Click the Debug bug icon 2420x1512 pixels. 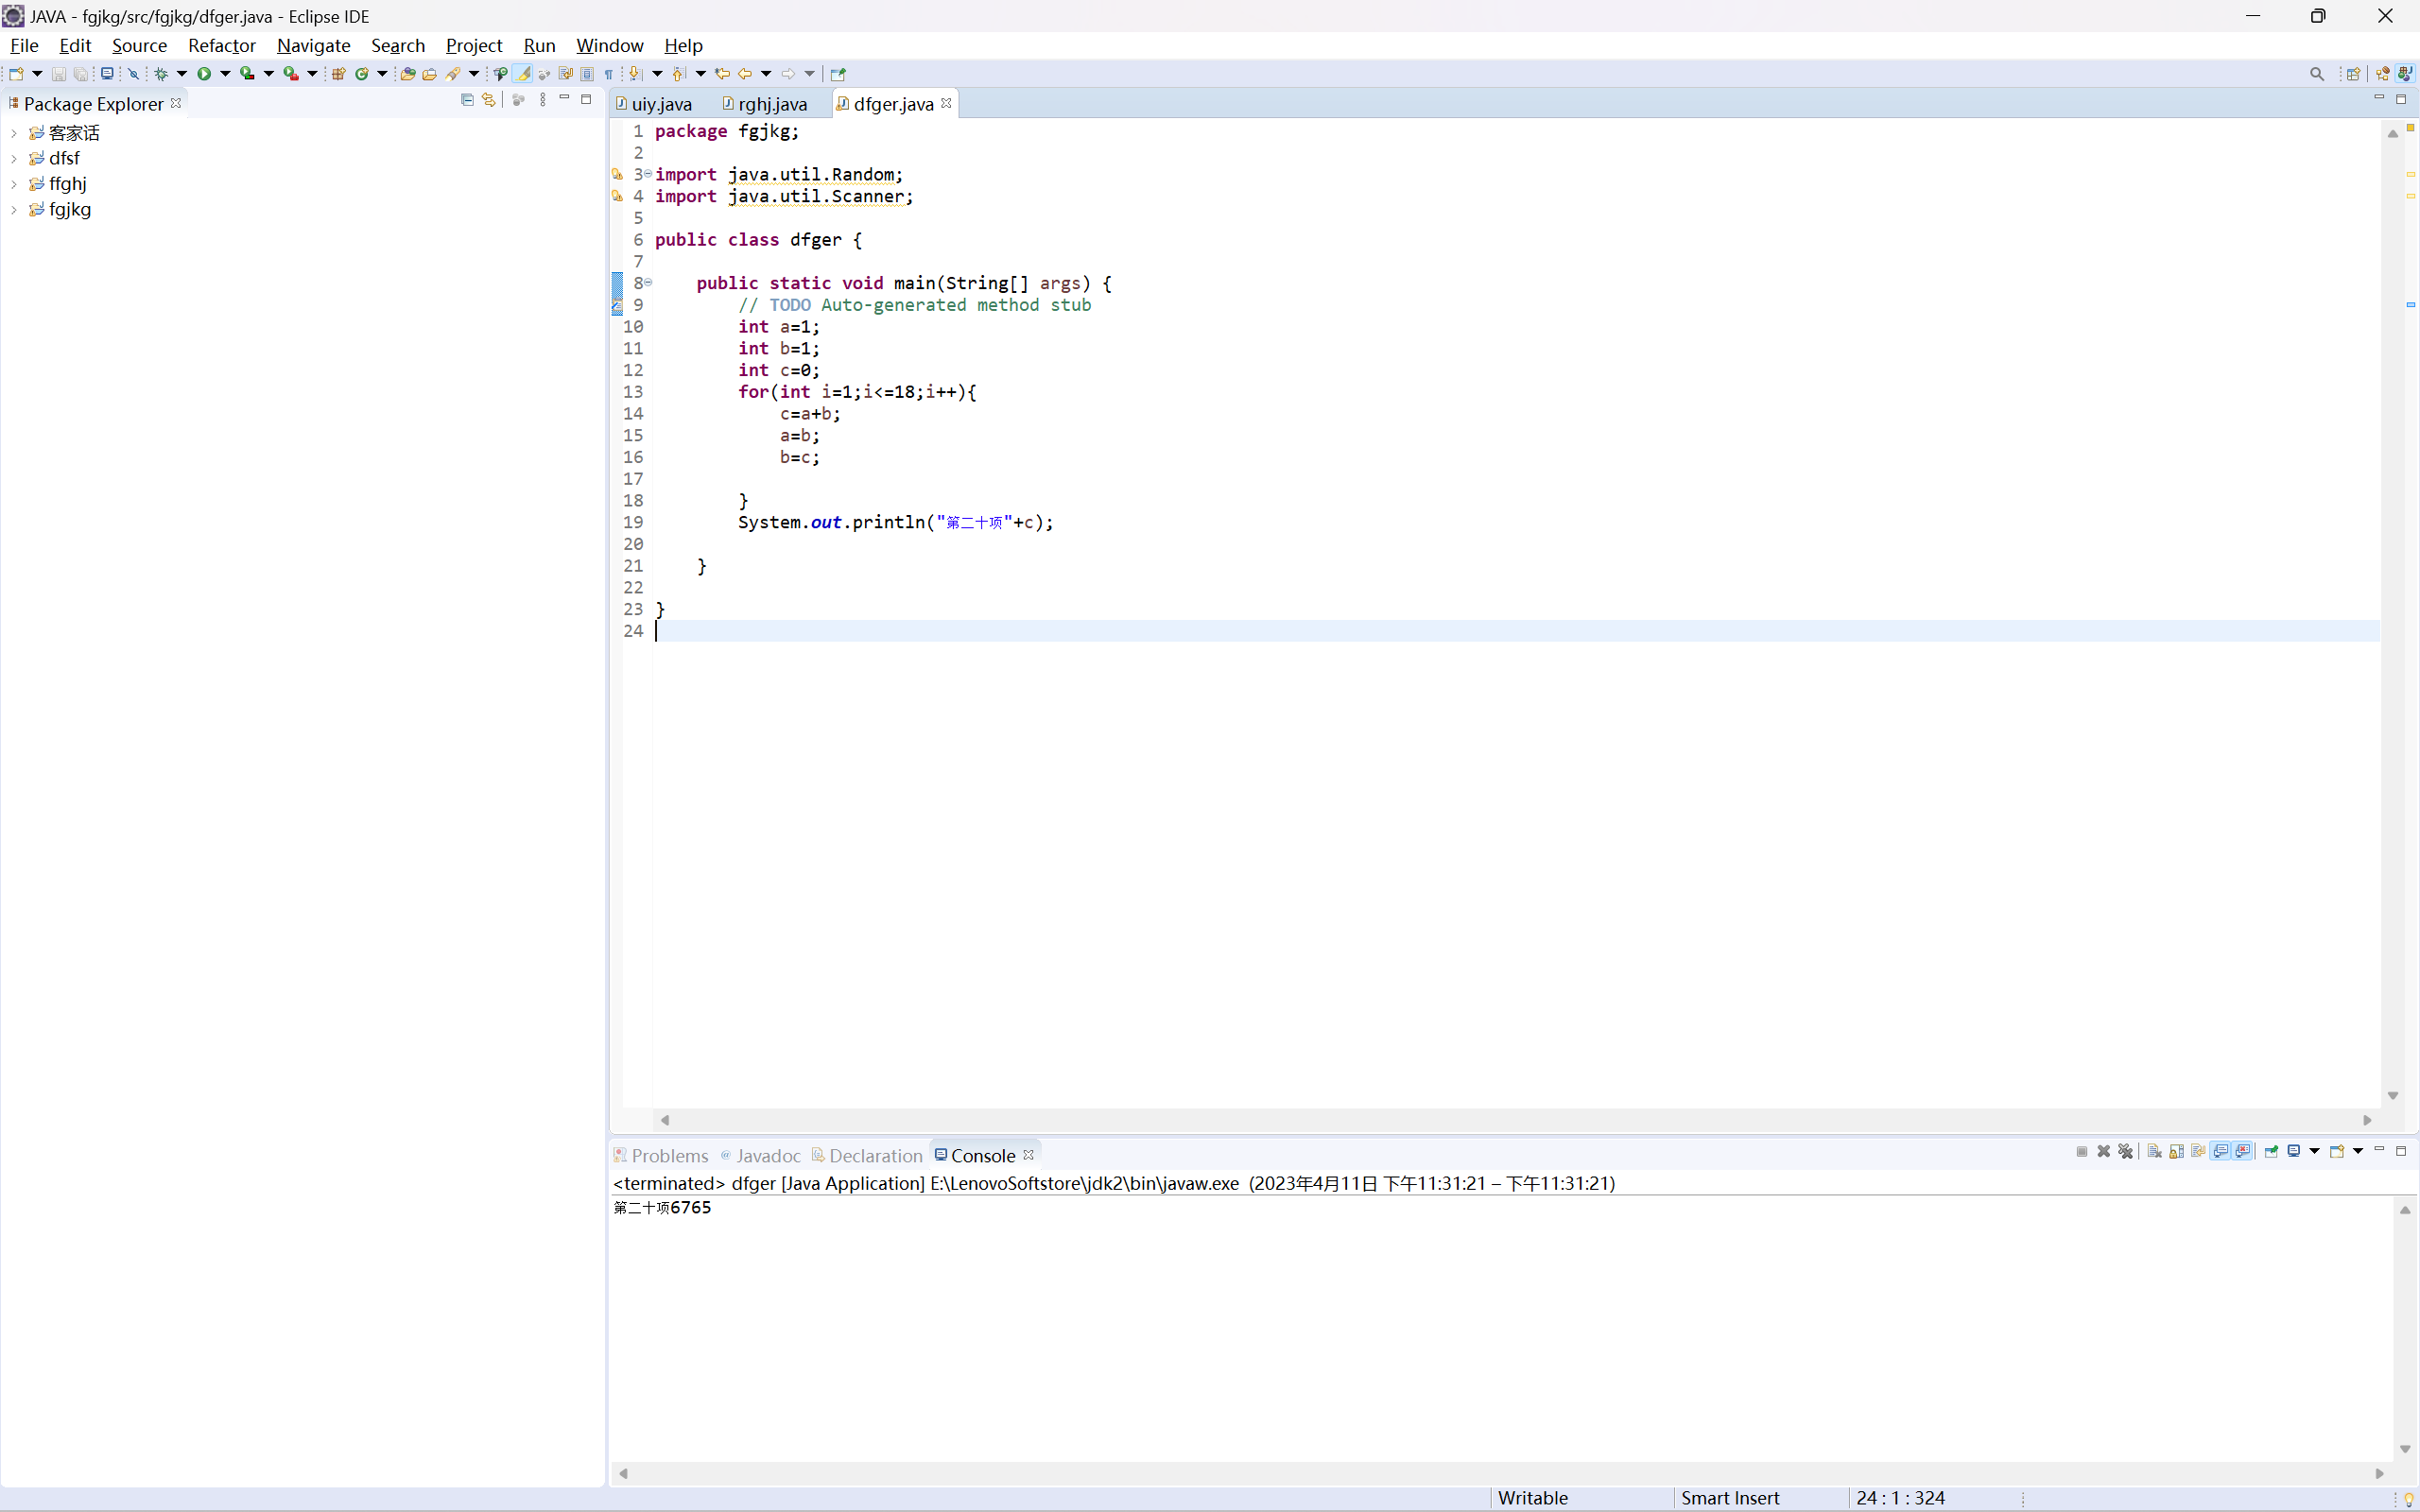161,73
